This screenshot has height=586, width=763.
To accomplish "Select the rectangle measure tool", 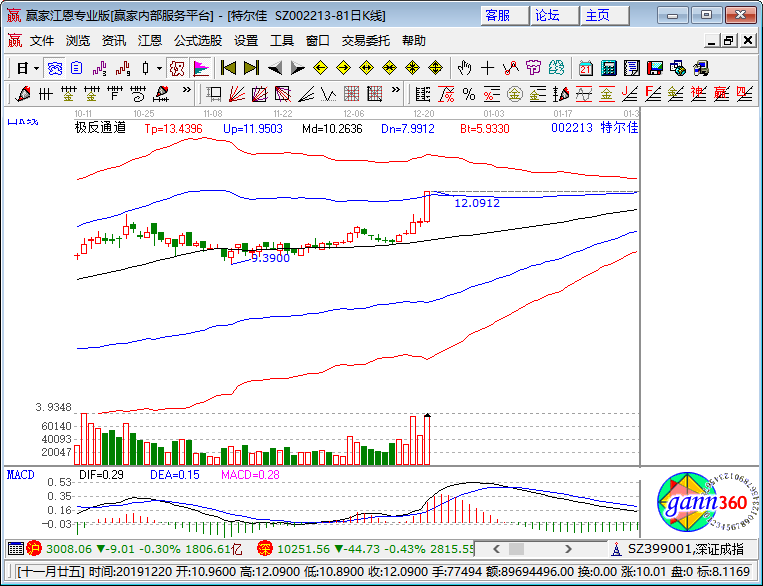I will tap(214, 94).
